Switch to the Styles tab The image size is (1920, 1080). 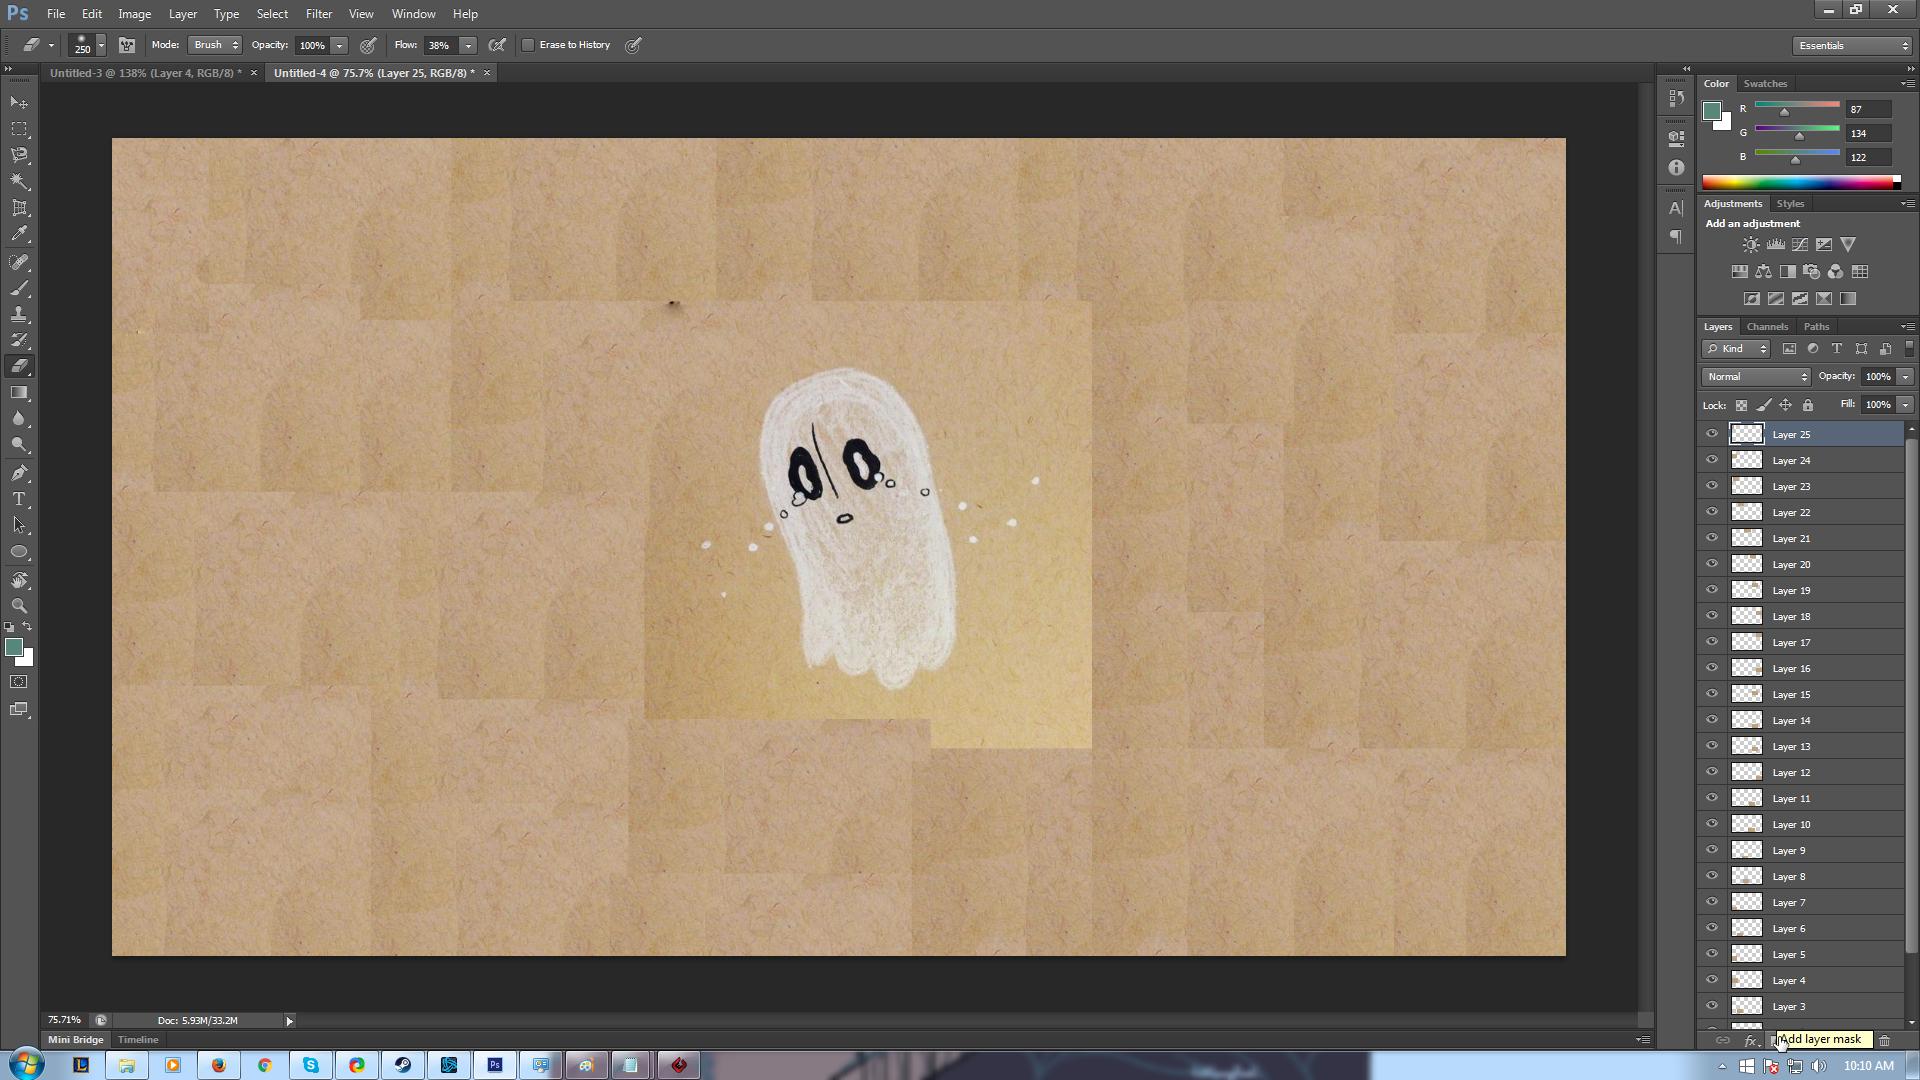[1790, 204]
